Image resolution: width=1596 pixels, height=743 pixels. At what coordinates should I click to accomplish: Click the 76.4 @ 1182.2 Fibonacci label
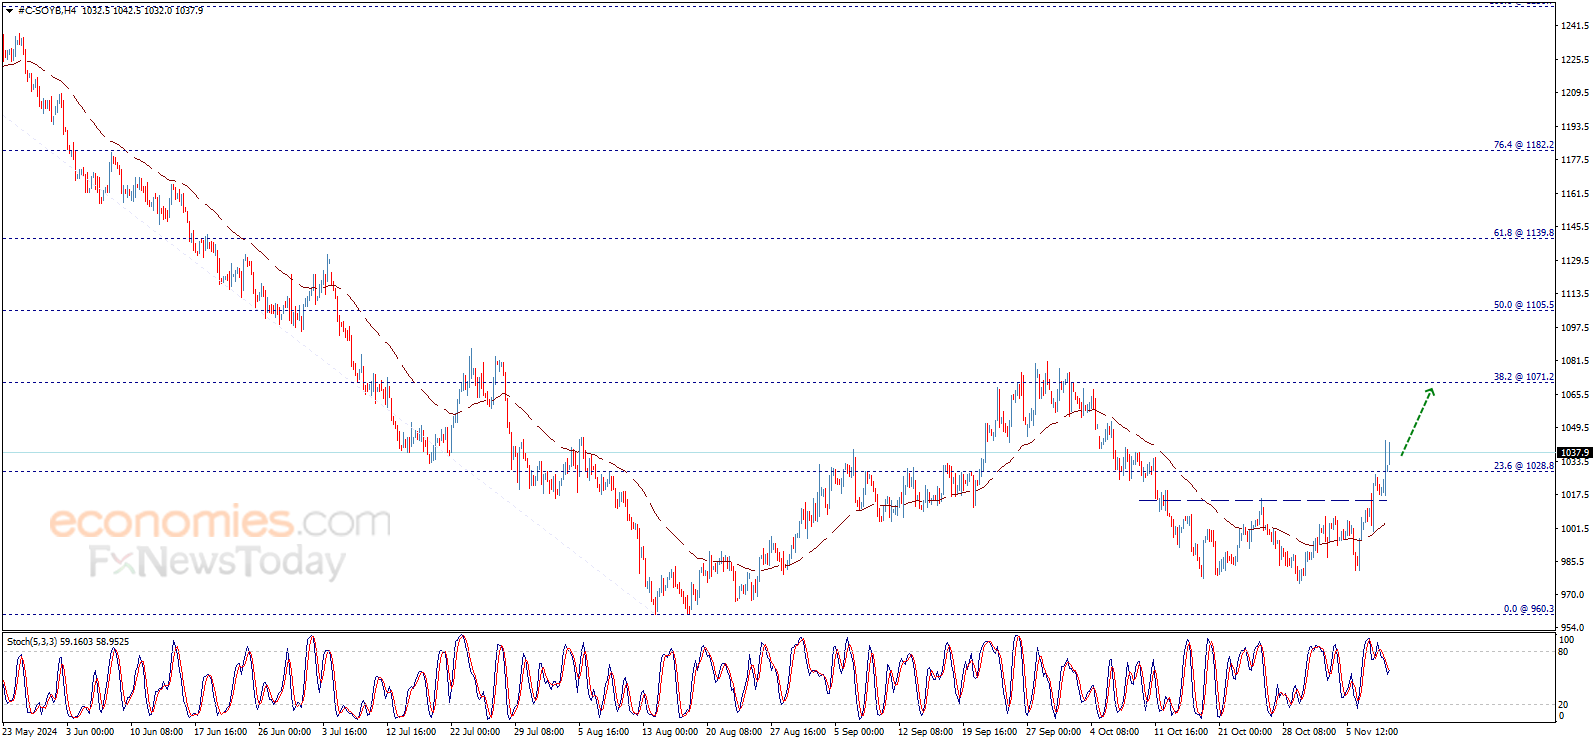point(1523,145)
